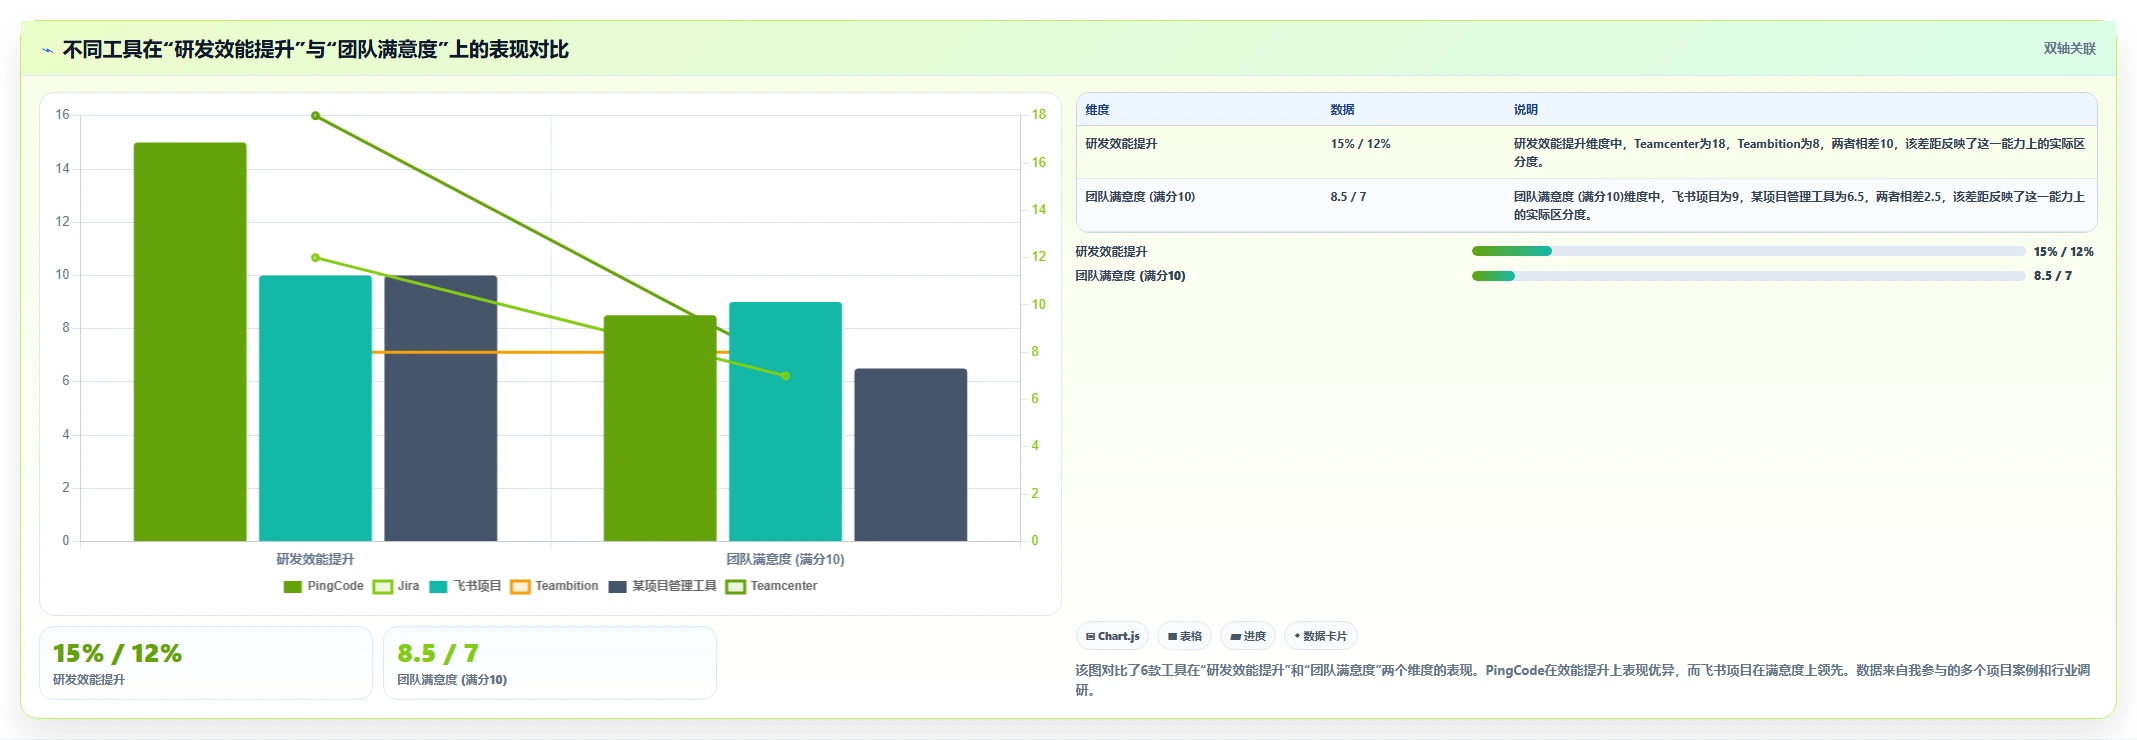Click the dark slate bar in 研发效能提升 group
Image resolution: width=2137 pixels, height=740 pixels.
point(441,408)
